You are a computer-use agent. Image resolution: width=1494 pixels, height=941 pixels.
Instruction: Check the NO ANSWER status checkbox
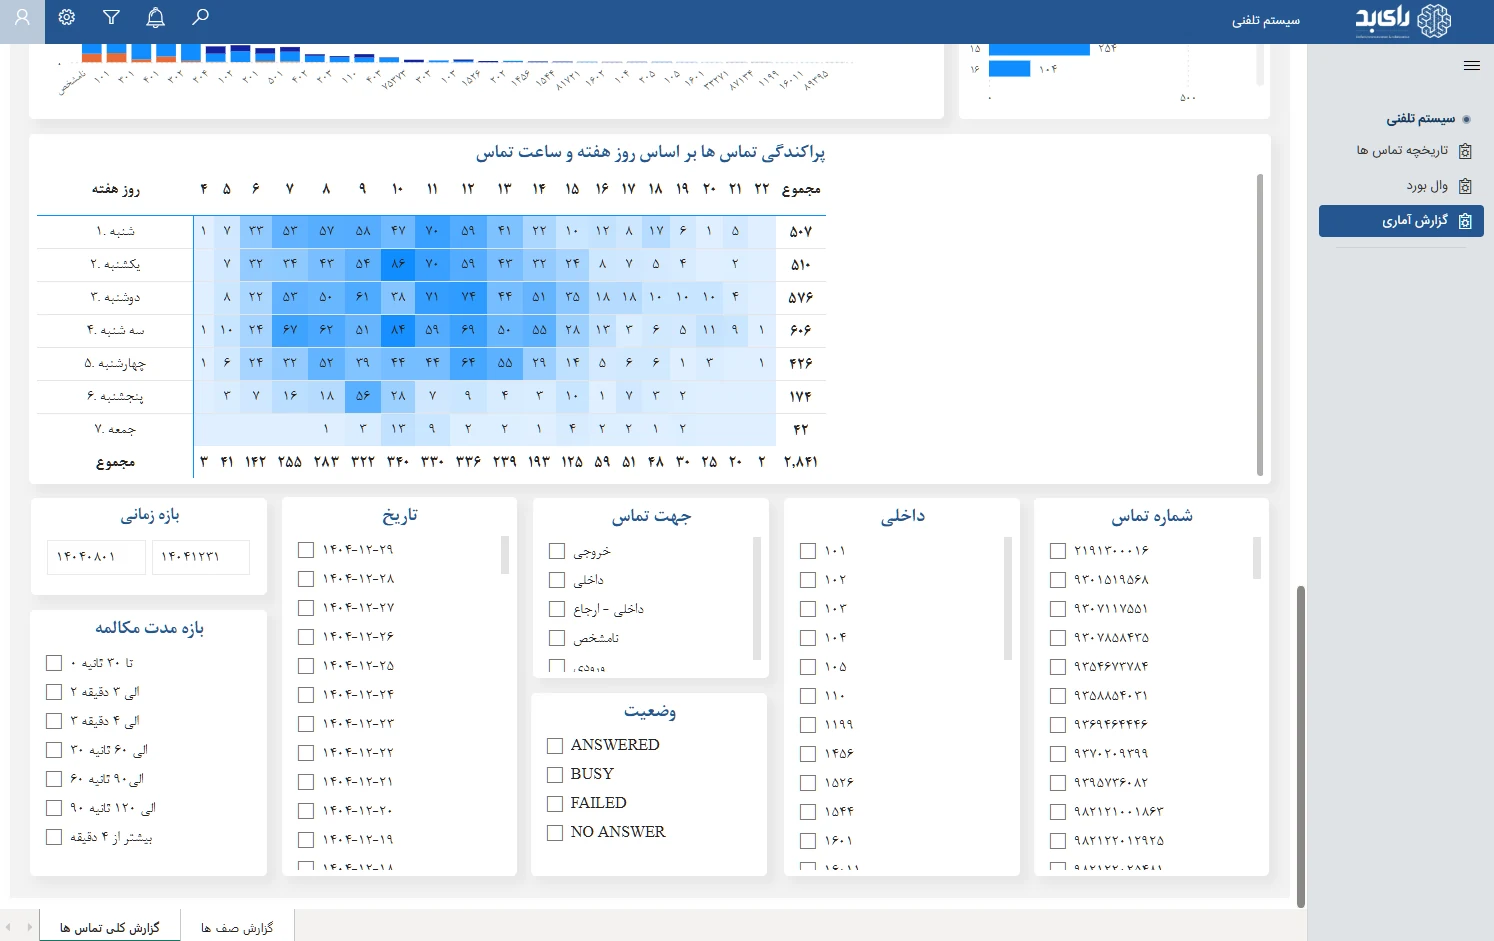(555, 833)
